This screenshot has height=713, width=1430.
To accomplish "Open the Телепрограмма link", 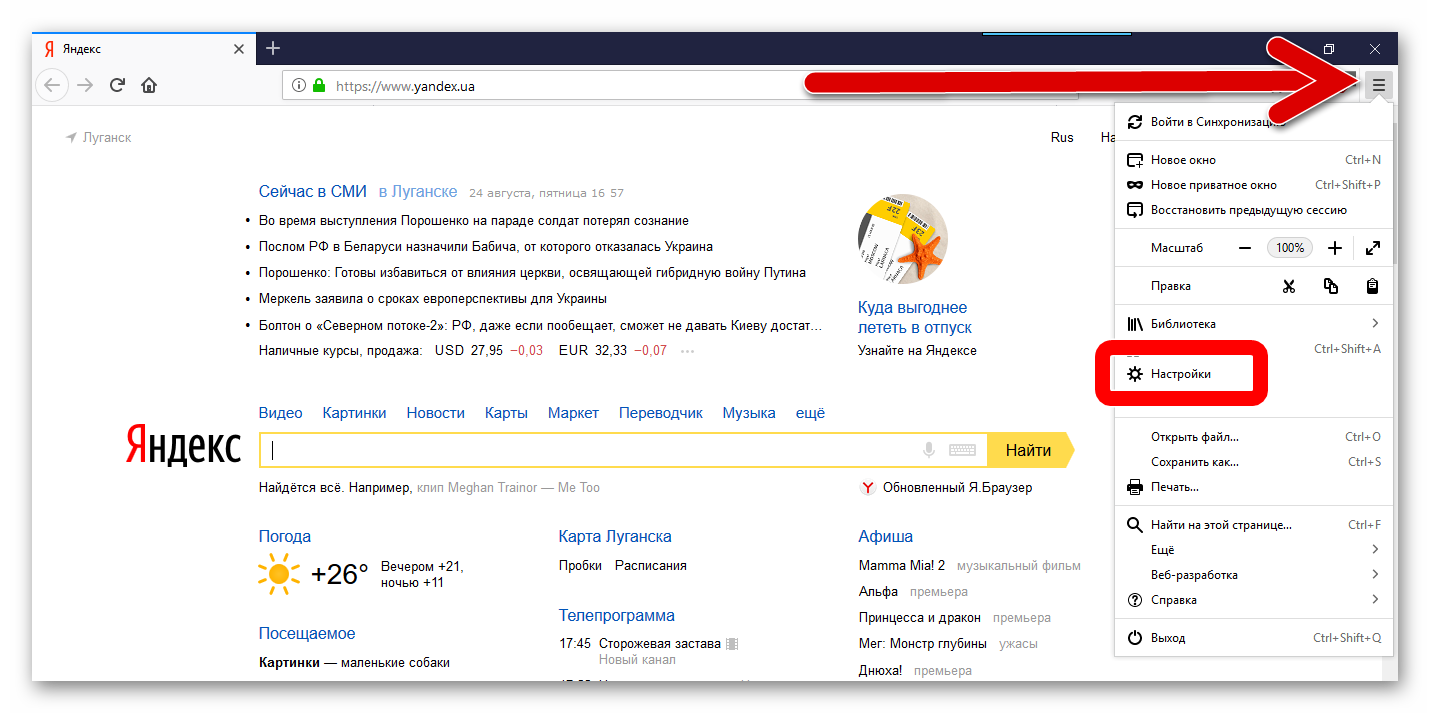I will point(617,615).
